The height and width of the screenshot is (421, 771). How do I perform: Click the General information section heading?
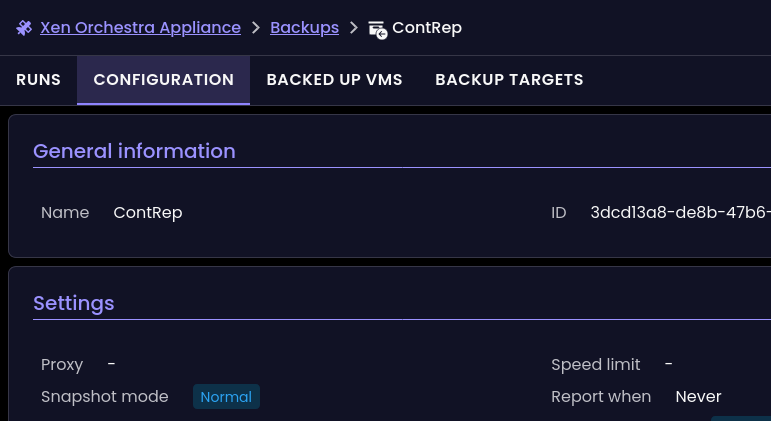[134, 151]
